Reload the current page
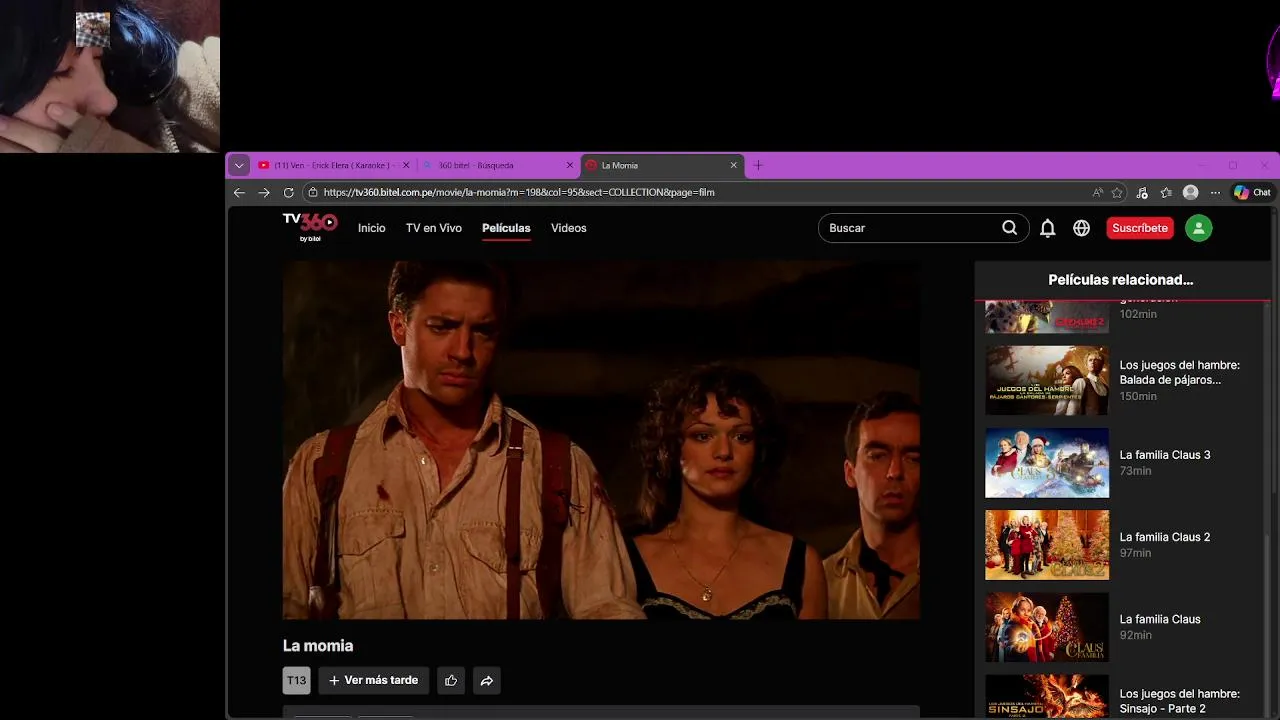Screen dimensions: 1280x720 289,192
